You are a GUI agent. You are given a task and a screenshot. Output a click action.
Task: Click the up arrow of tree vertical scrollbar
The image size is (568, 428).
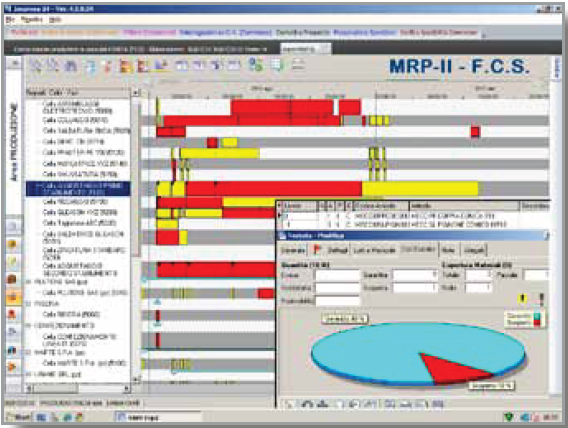click(x=135, y=93)
